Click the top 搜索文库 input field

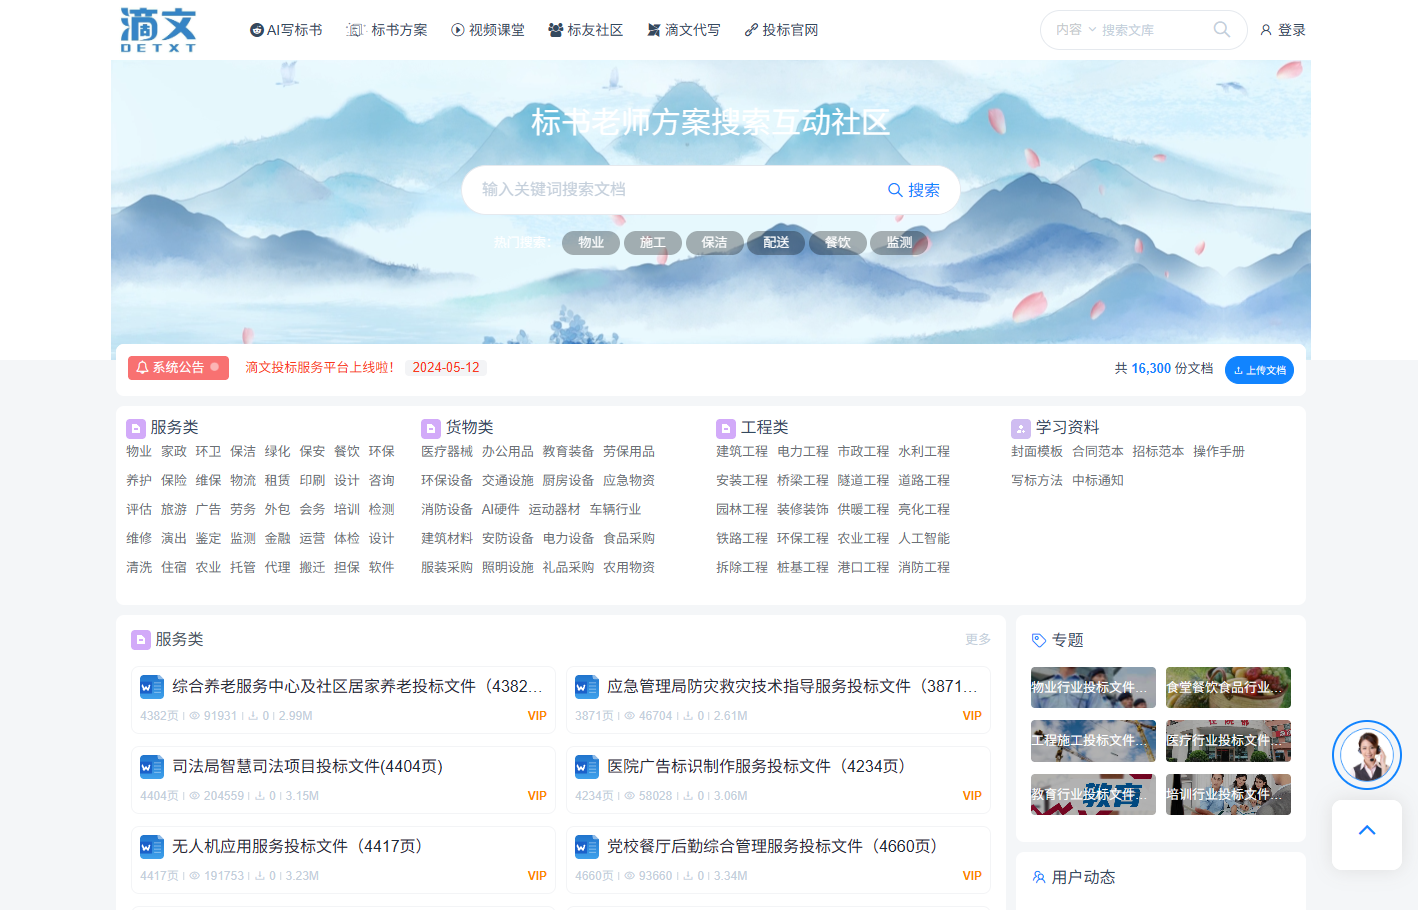coord(1152,30)
